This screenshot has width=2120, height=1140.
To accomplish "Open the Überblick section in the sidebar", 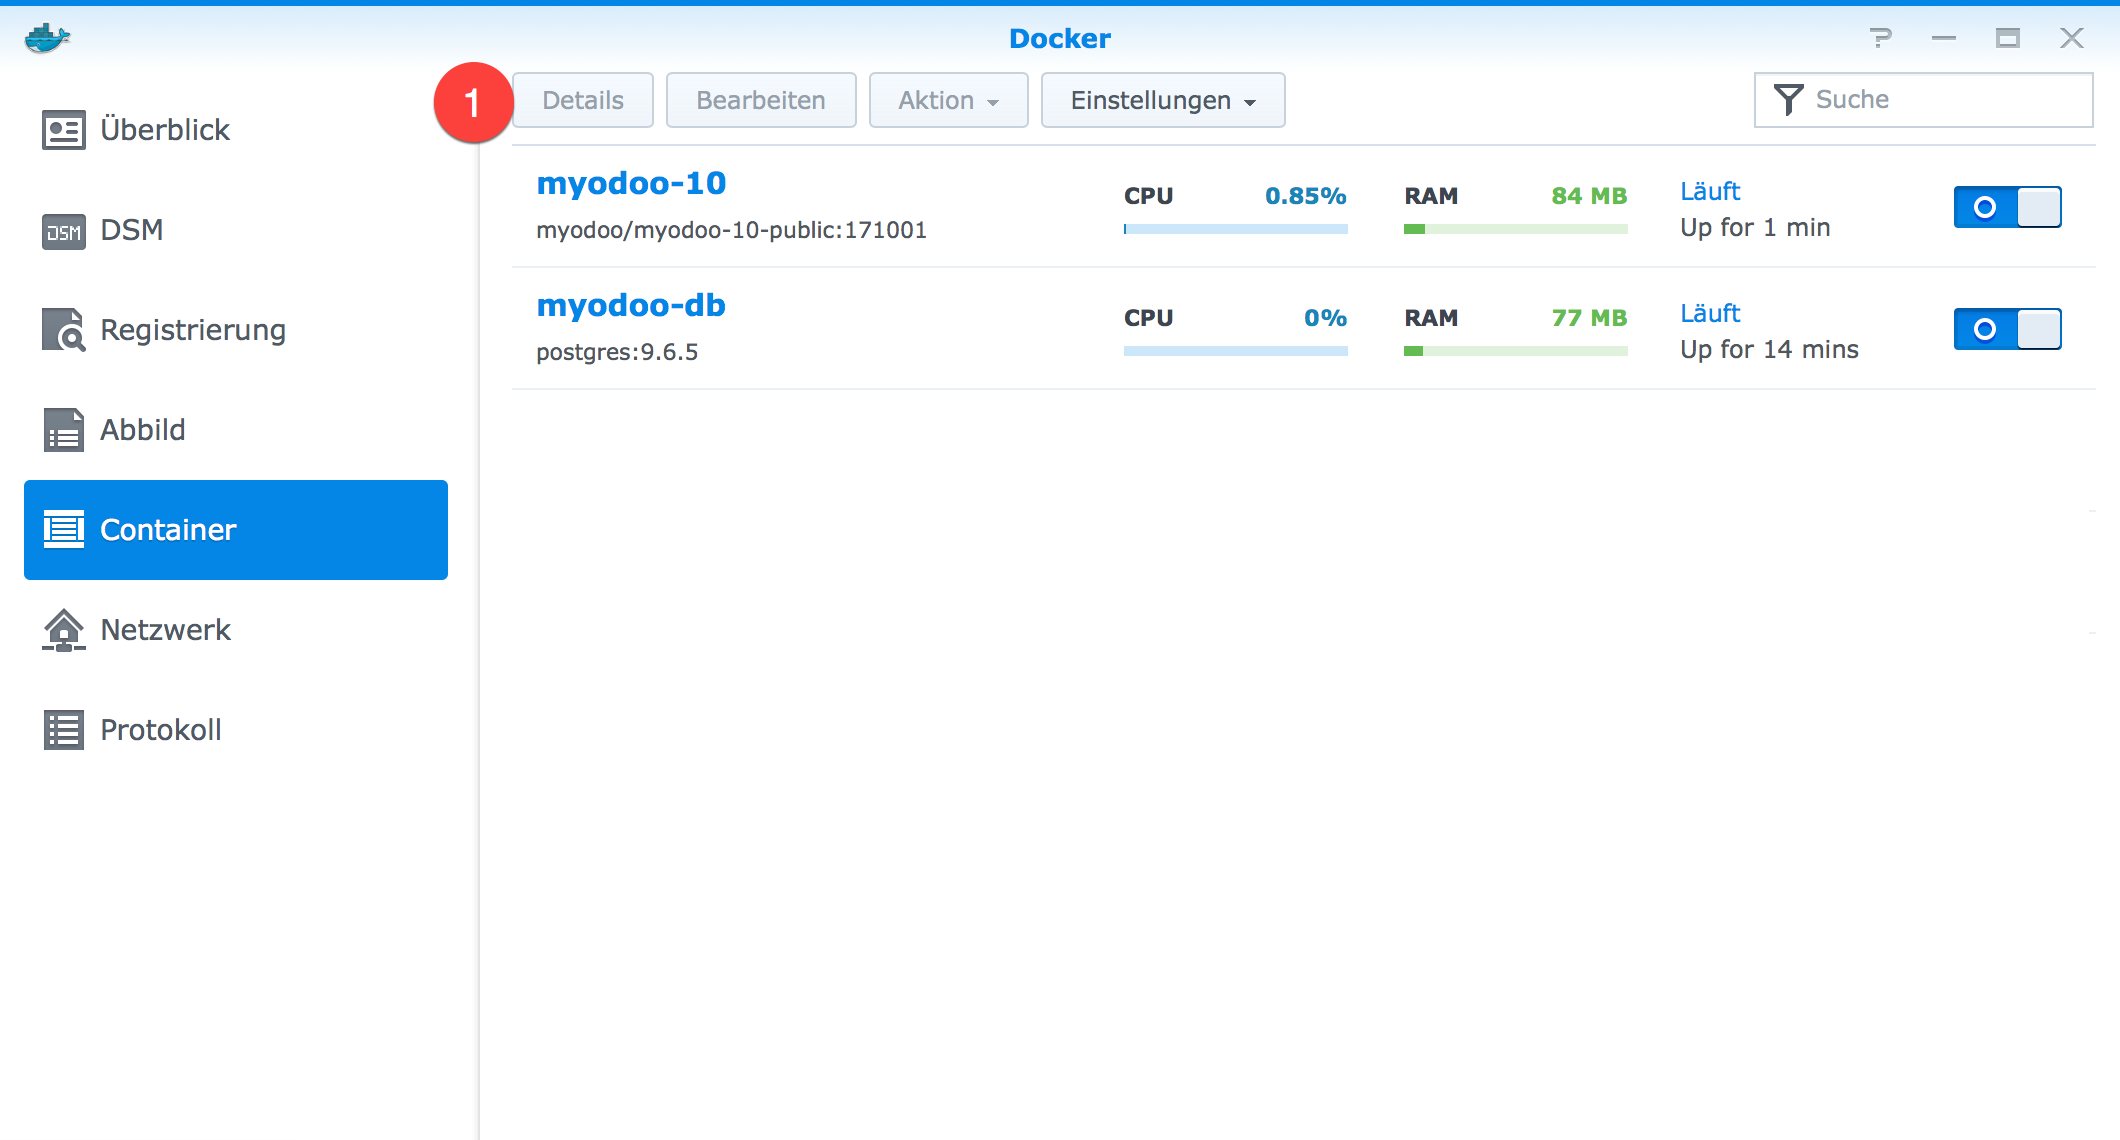I will pos(164,128).
